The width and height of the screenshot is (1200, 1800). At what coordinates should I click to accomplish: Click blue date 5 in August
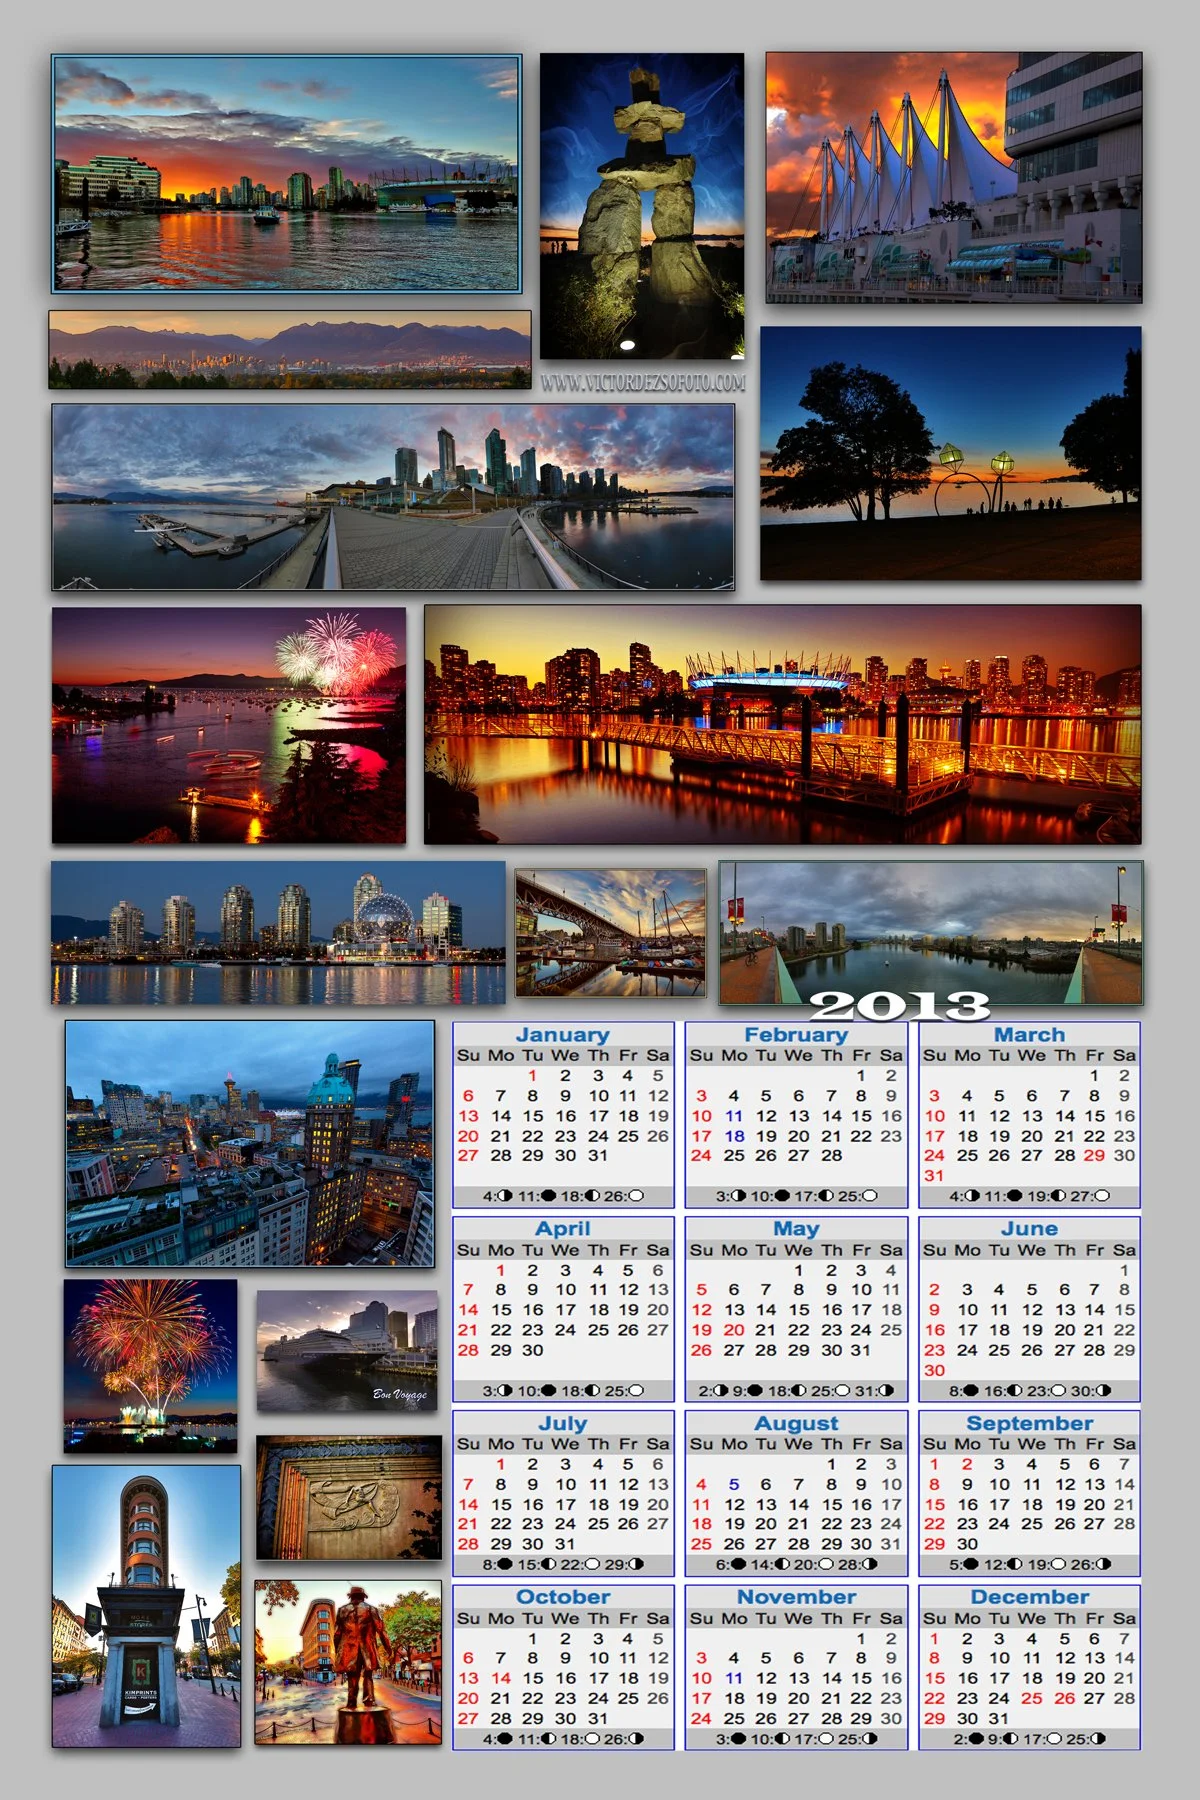click(734, 1485)
